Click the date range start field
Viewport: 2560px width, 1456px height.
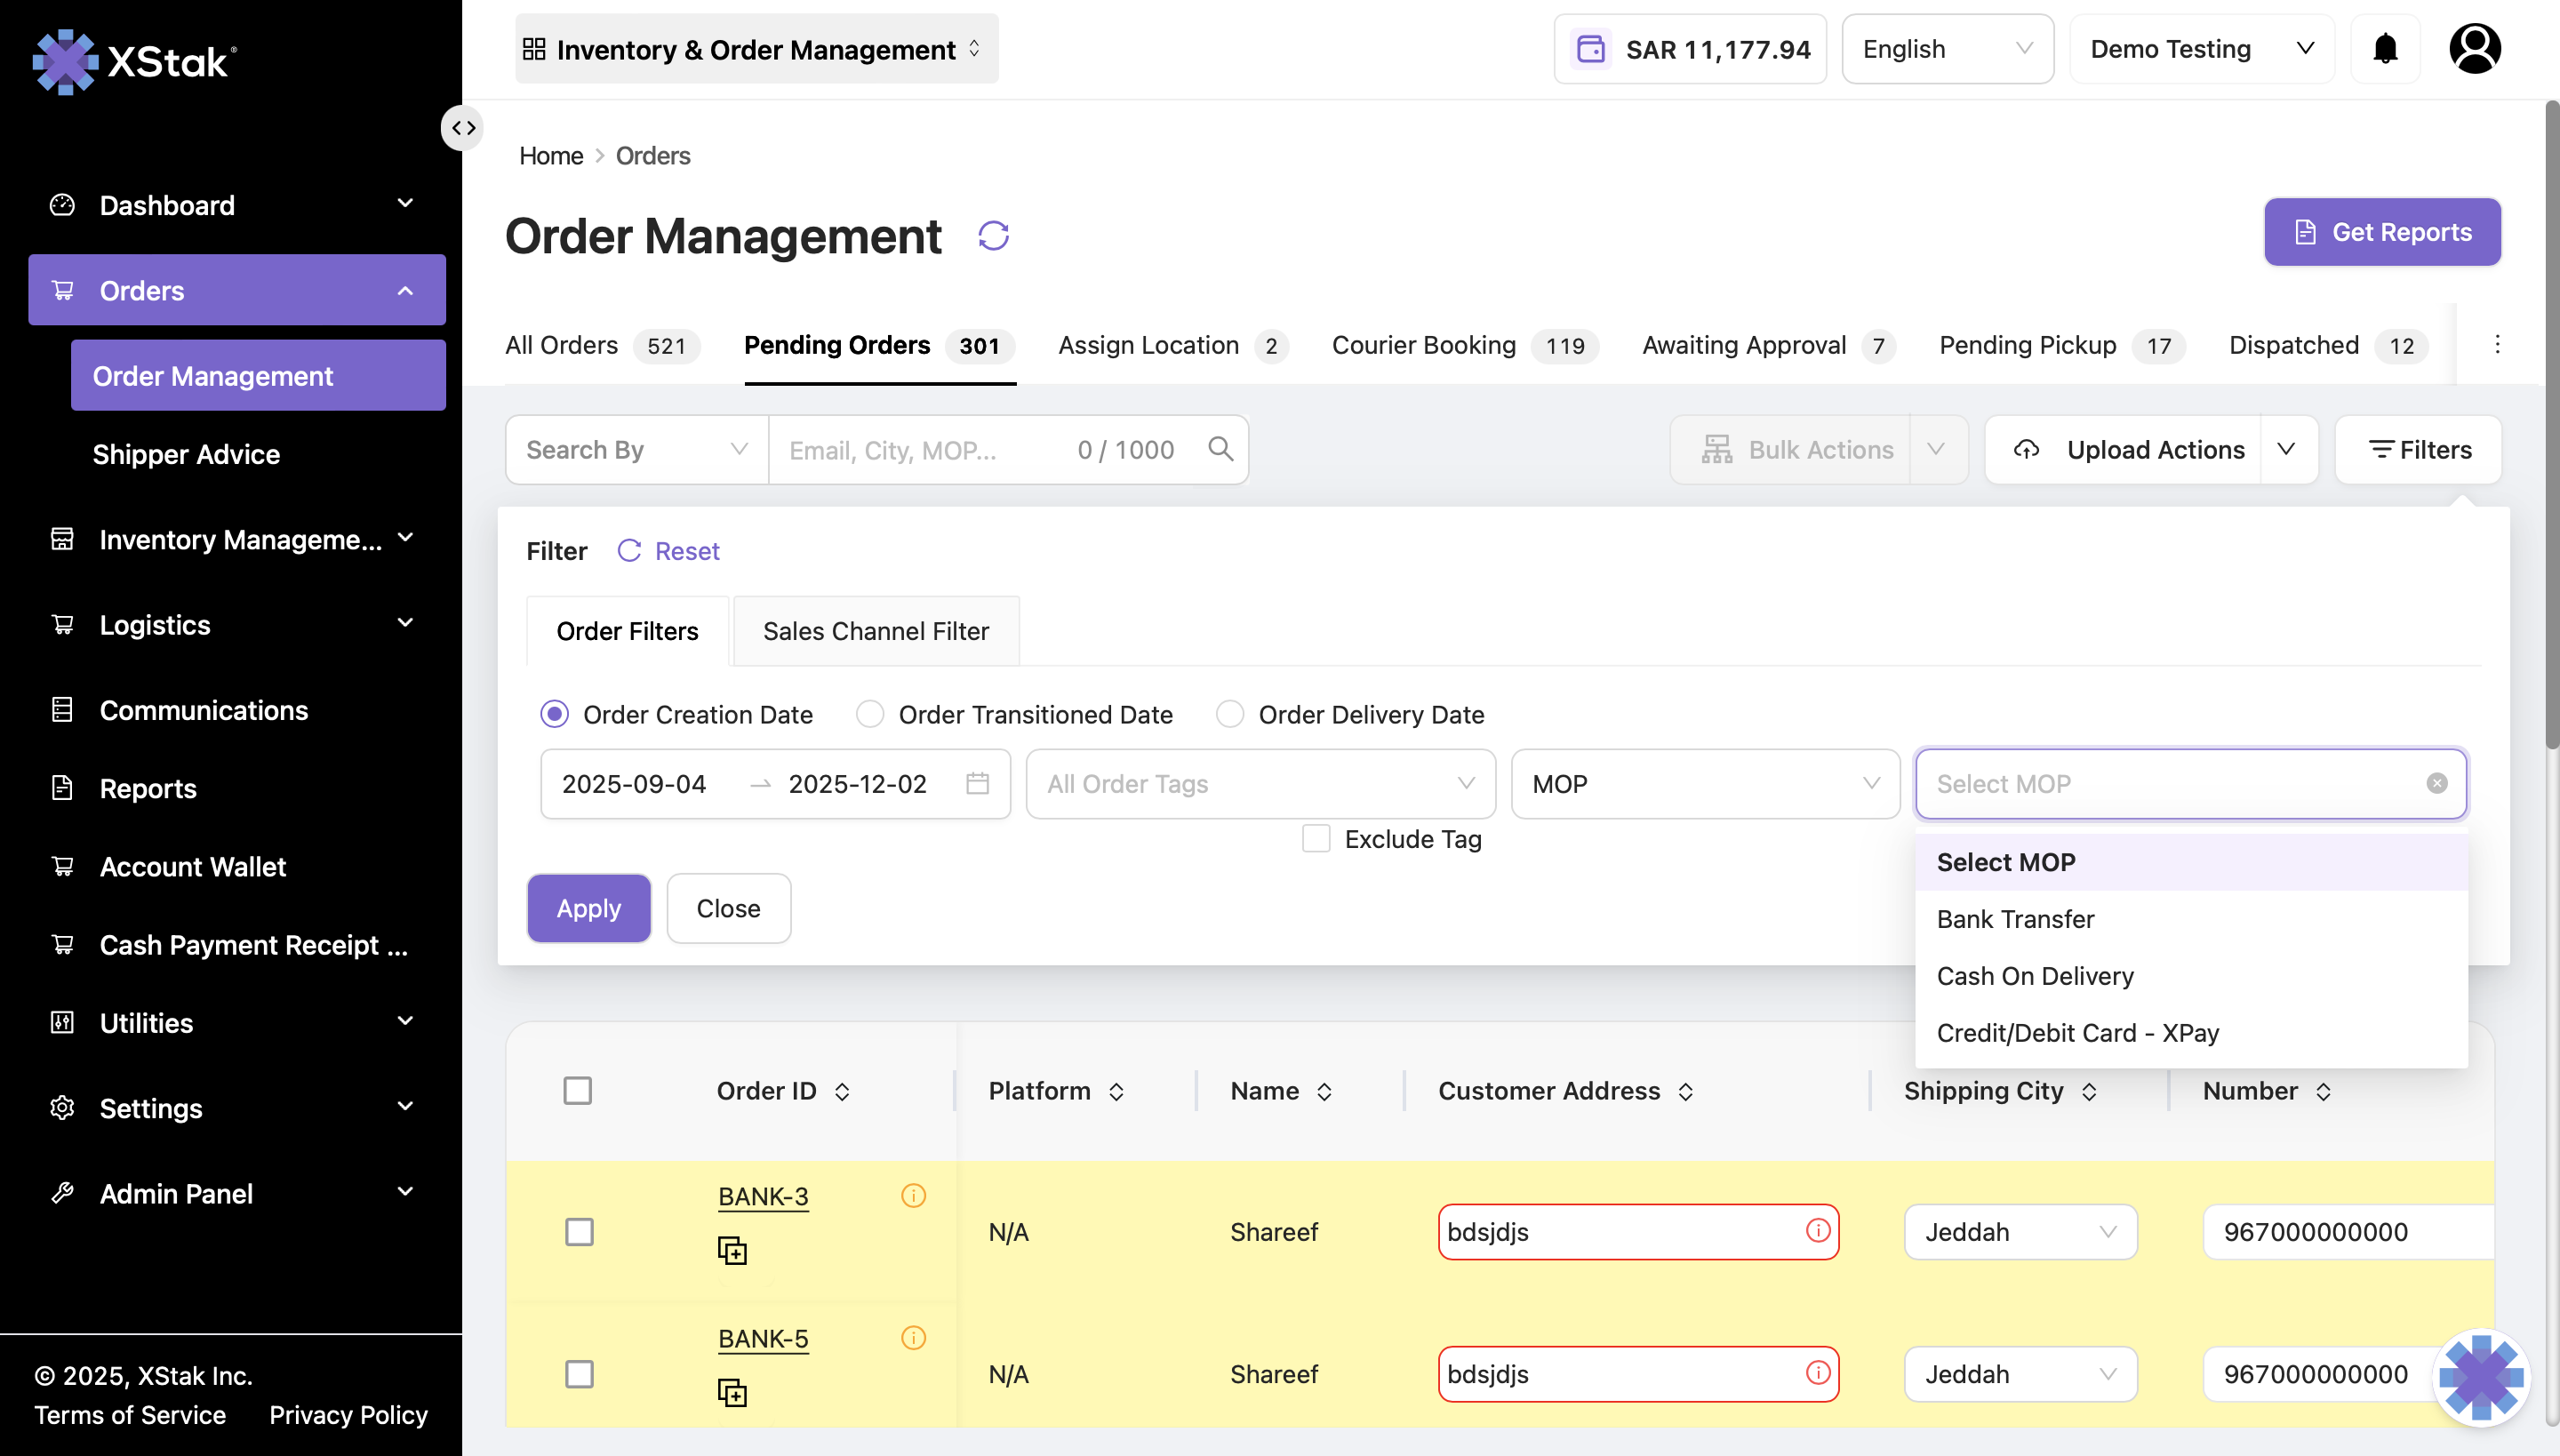click(x=634, y=784)
